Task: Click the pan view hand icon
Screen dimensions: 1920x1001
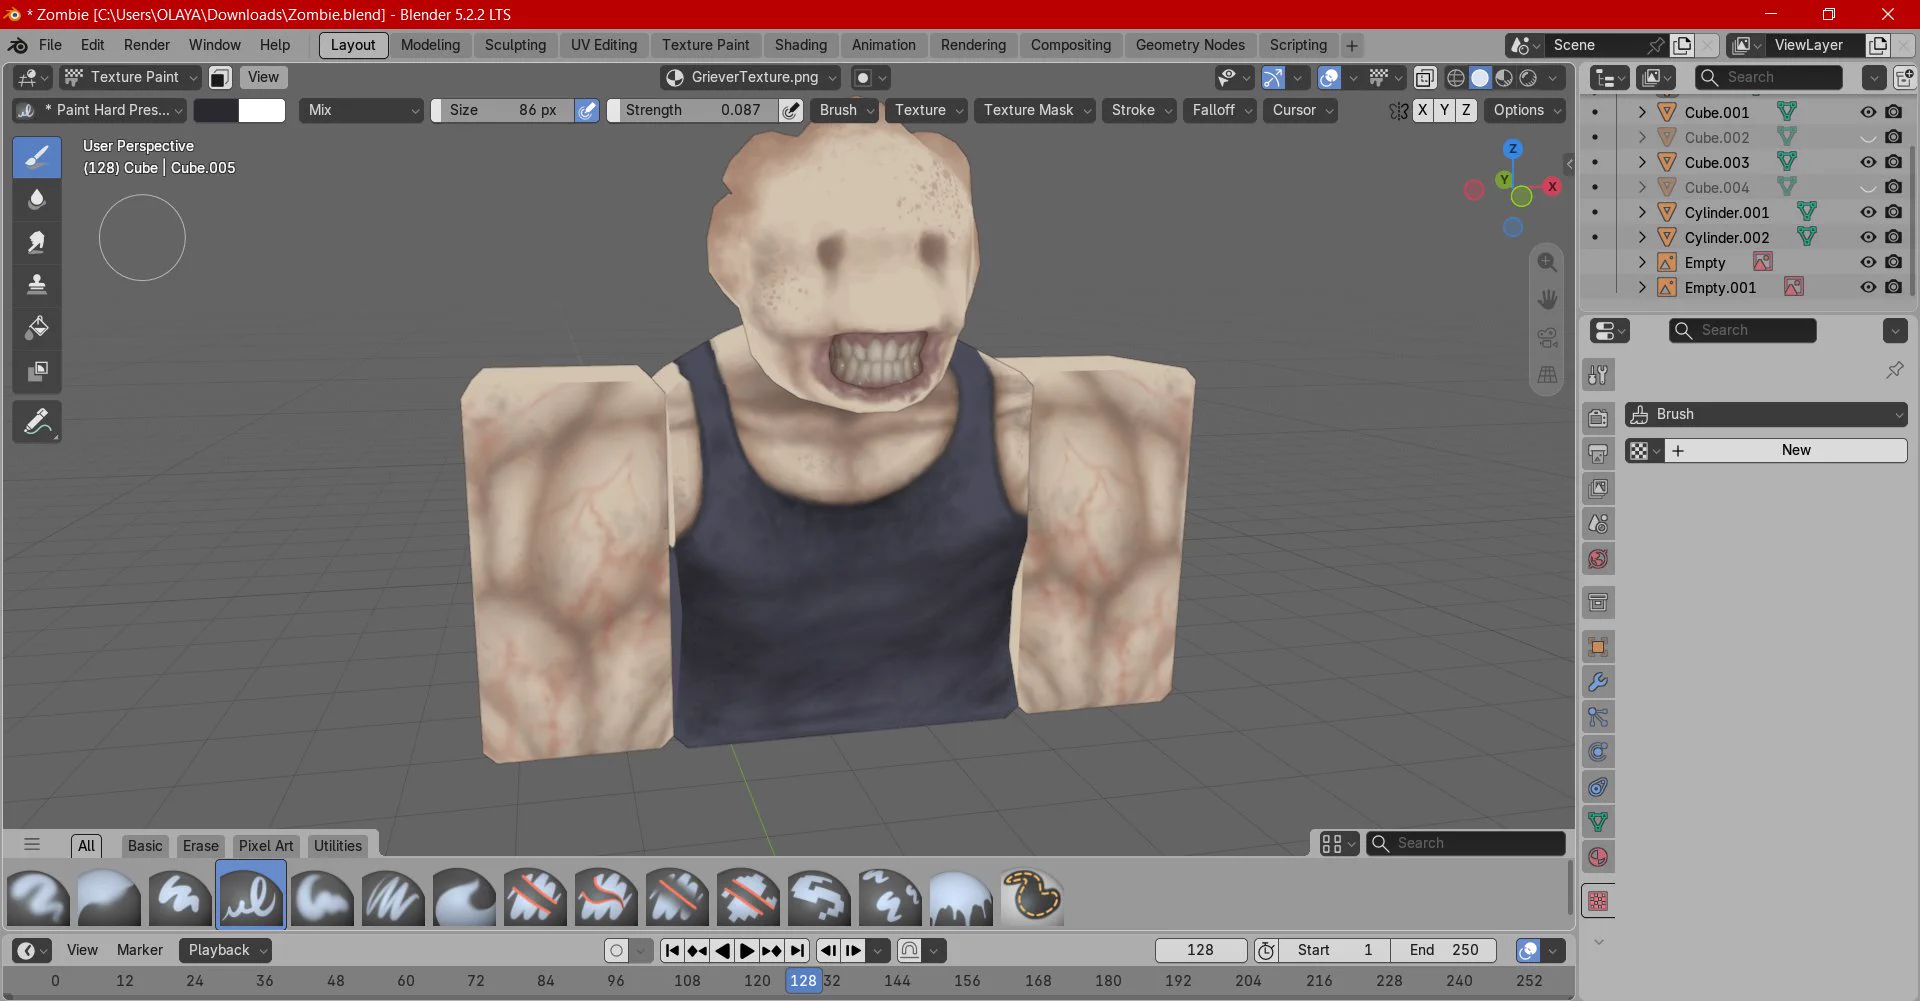Action: click(1547, 299)
